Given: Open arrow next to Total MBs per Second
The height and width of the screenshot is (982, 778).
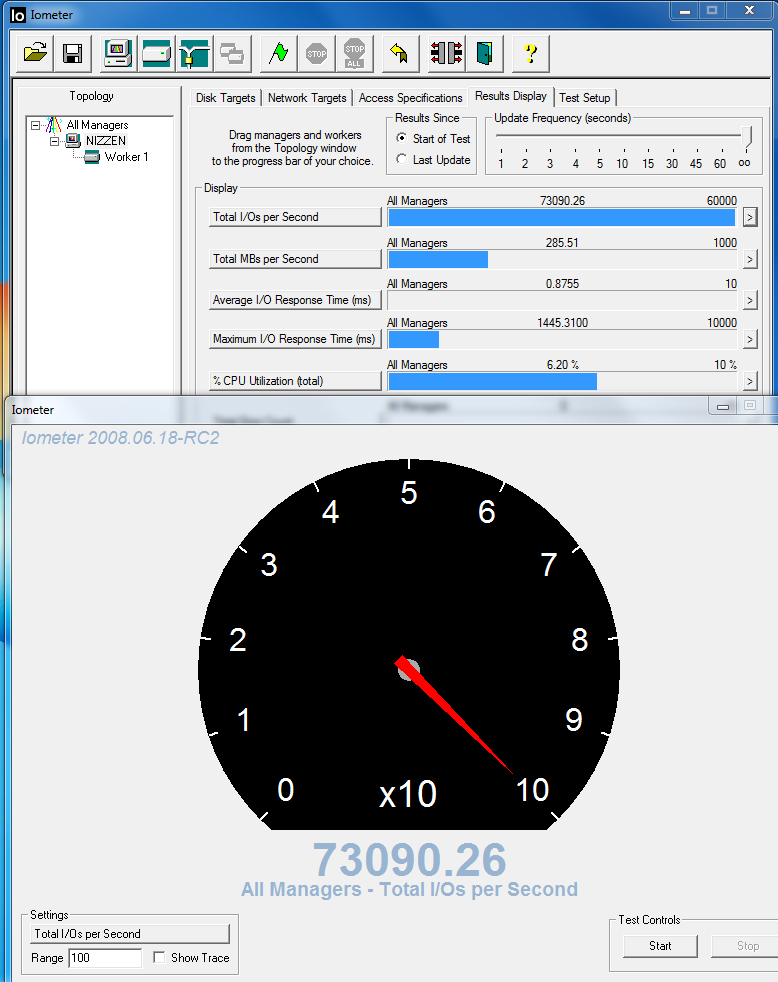Looking at the screenshot, I should [x=750, y=259].
